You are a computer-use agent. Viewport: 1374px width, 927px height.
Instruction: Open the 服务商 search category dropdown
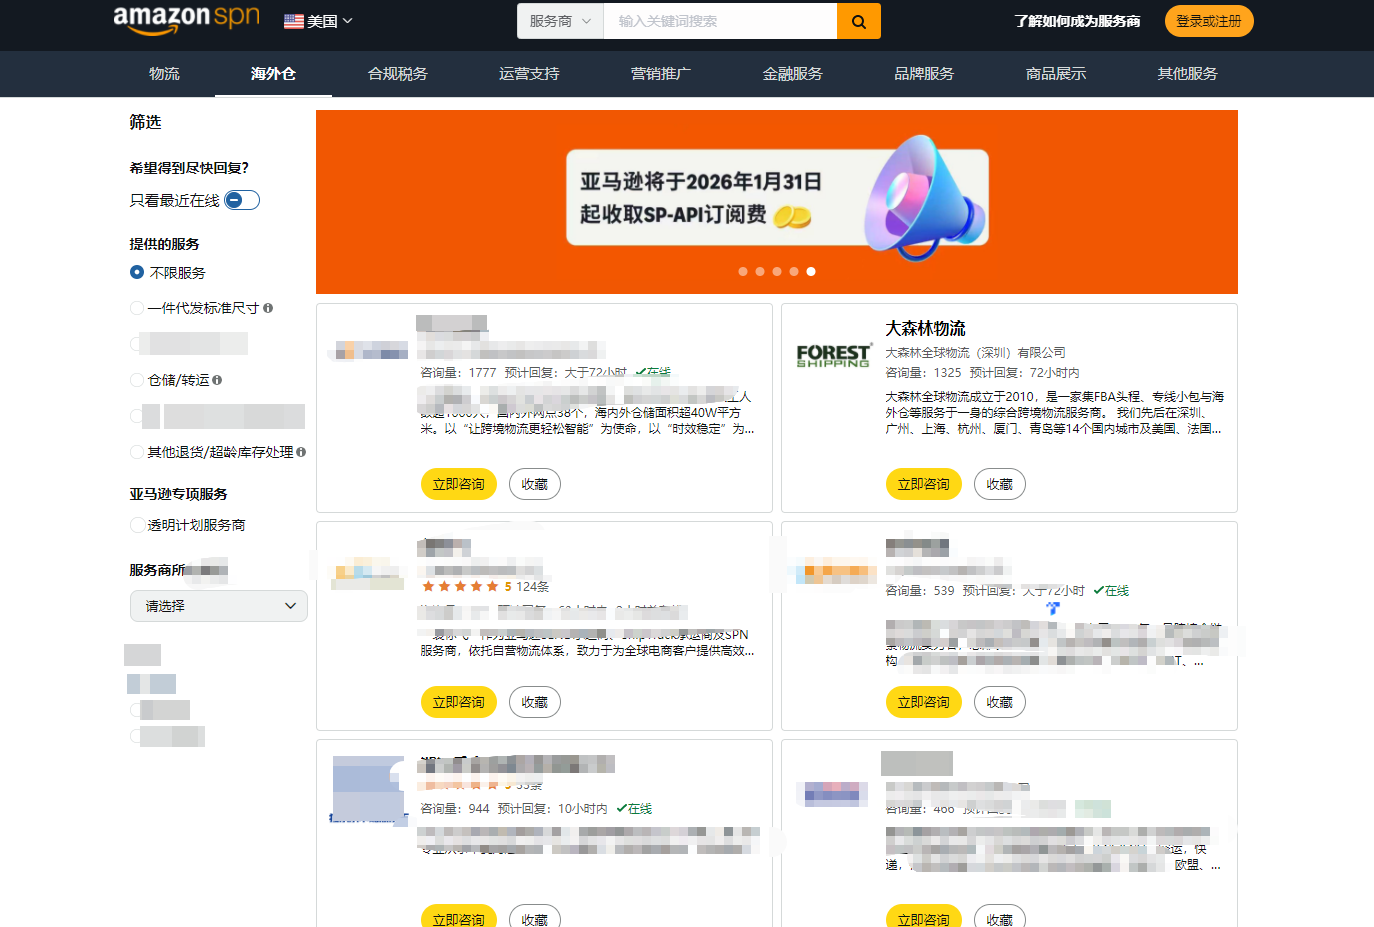(x=560, y=21)
